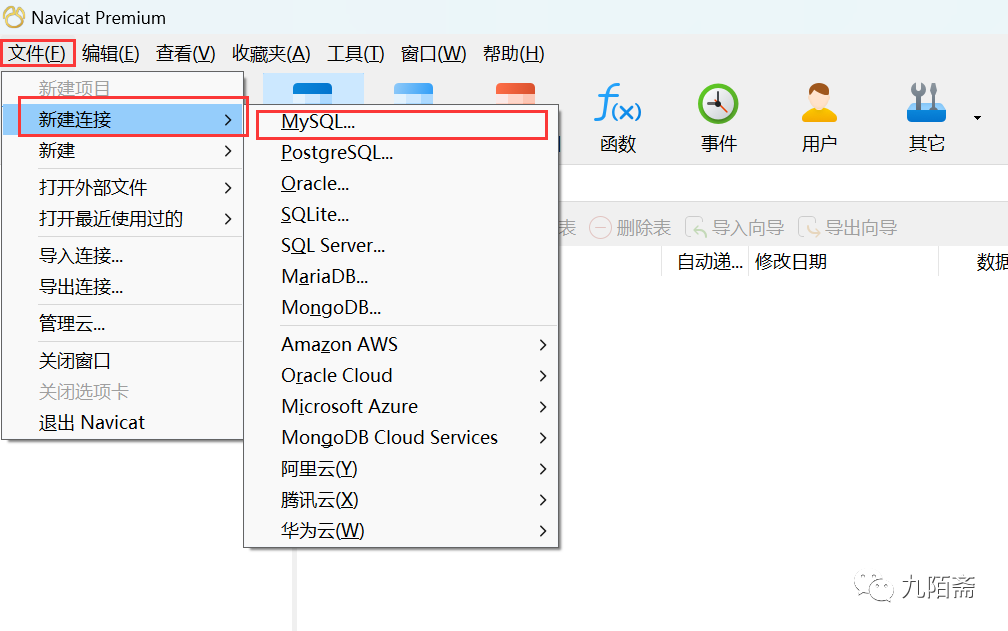The image size is (1008, 631).
Task: Click the 修改日期 column header
Action: [843, 262]
